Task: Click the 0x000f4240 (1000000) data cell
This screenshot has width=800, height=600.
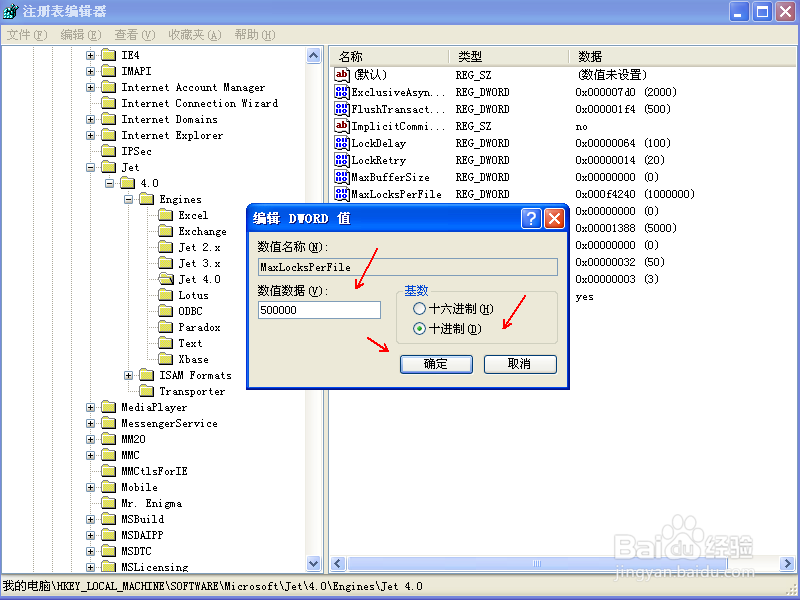Action: point(635,194)
